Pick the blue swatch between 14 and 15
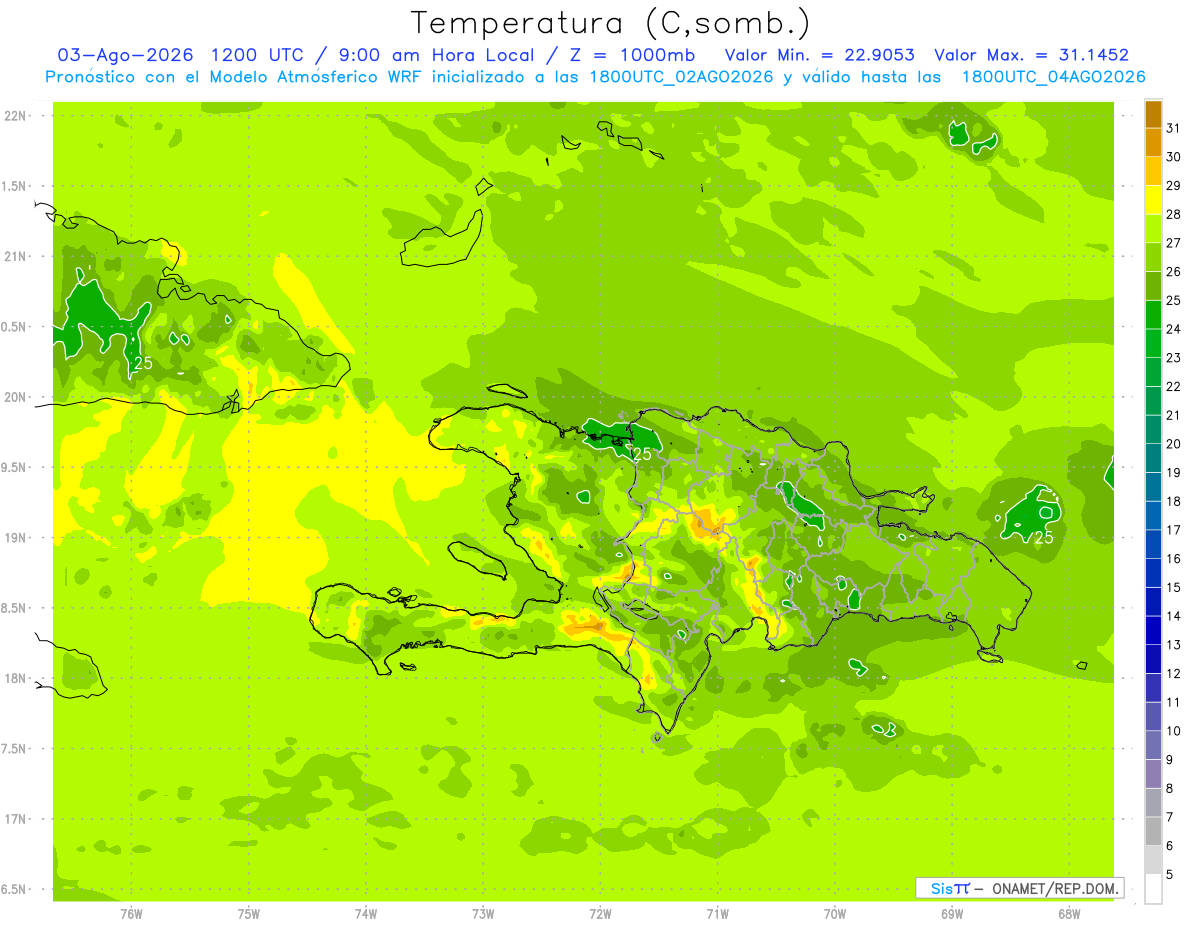The width and height of the screenshot is (1200, 927). 1153,602
